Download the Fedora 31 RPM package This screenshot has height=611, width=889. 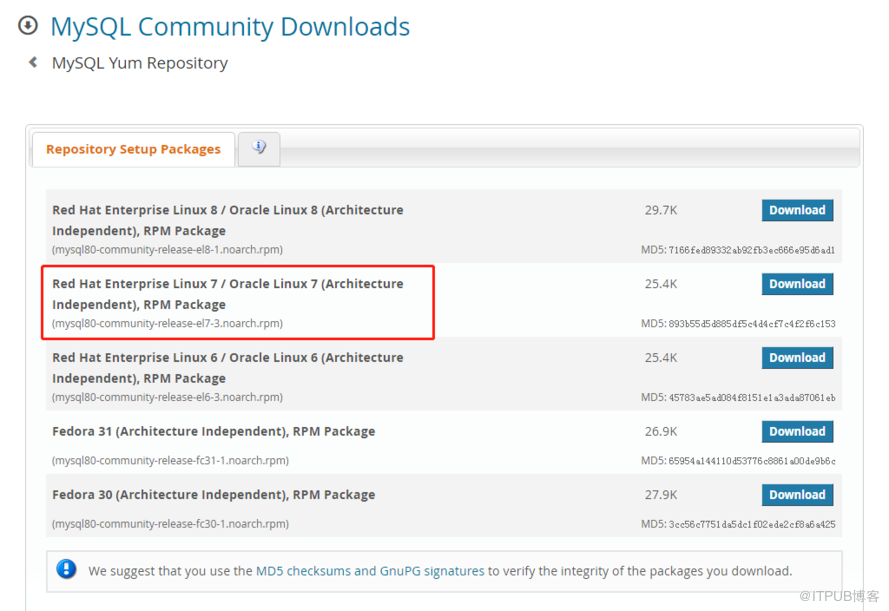[x=797, y=431]
